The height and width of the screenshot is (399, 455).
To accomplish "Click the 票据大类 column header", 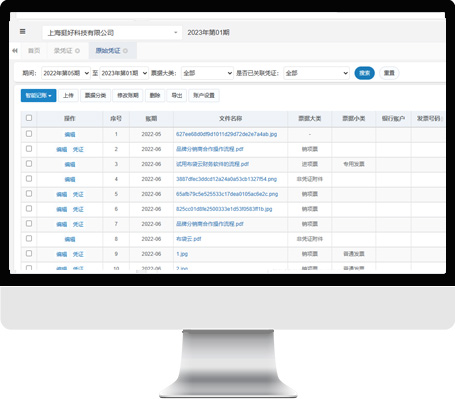I will tap(310, 119).
